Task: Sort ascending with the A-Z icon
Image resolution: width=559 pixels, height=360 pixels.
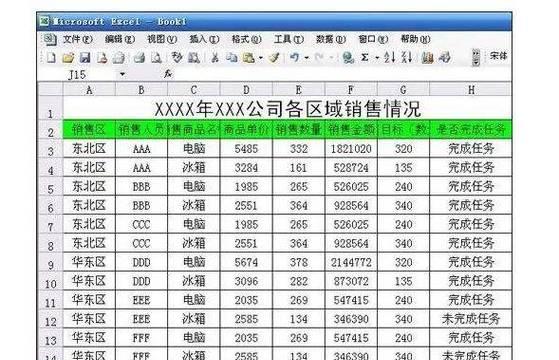Action: click(390, 57)
